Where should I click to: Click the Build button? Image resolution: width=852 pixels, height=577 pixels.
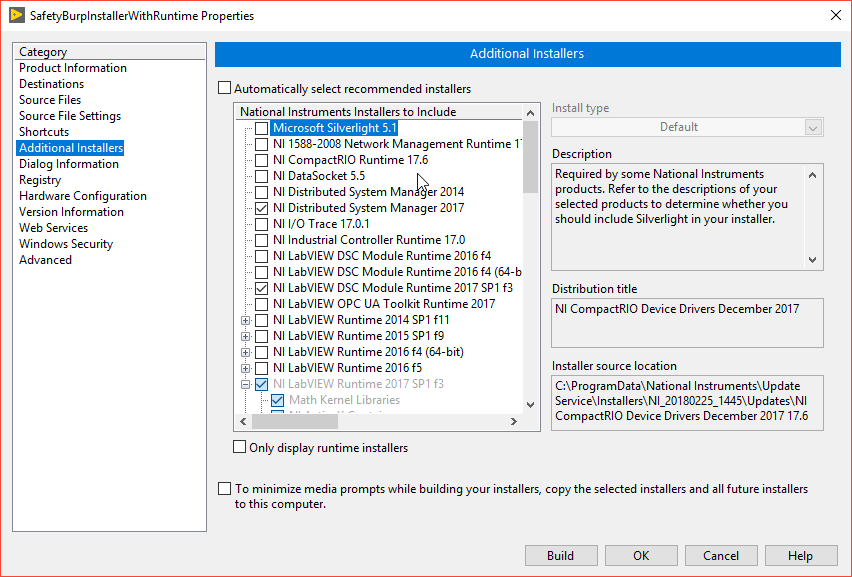click(x=561, y=556)
